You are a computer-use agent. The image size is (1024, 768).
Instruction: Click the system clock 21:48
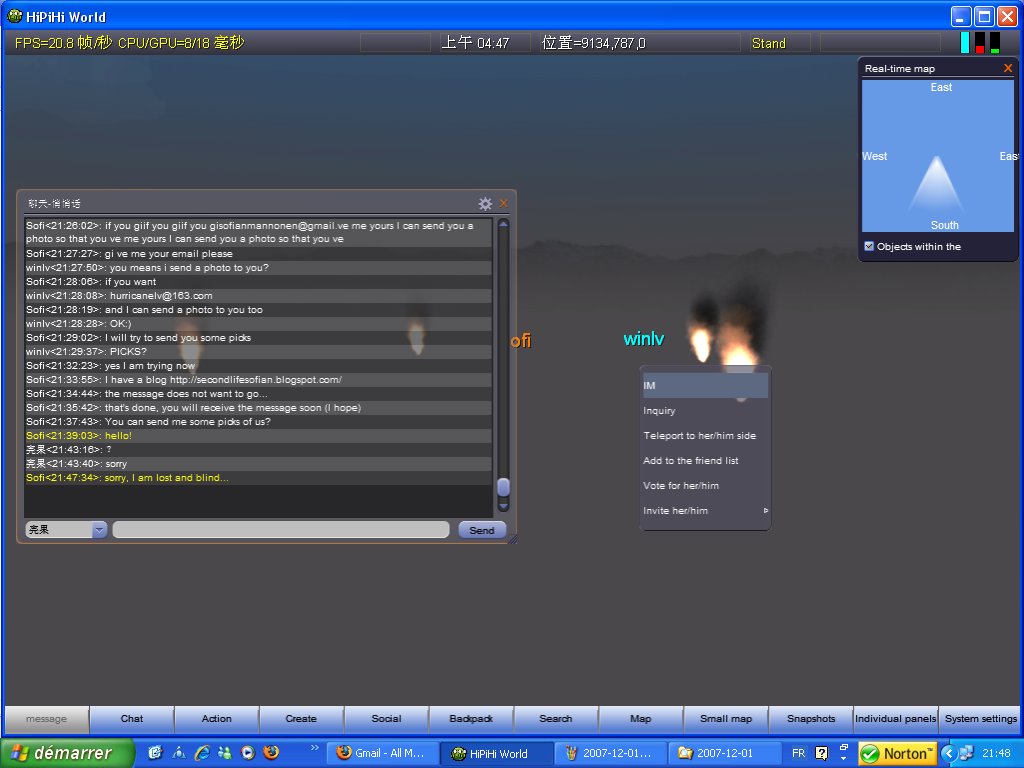(x=996, y=753)
